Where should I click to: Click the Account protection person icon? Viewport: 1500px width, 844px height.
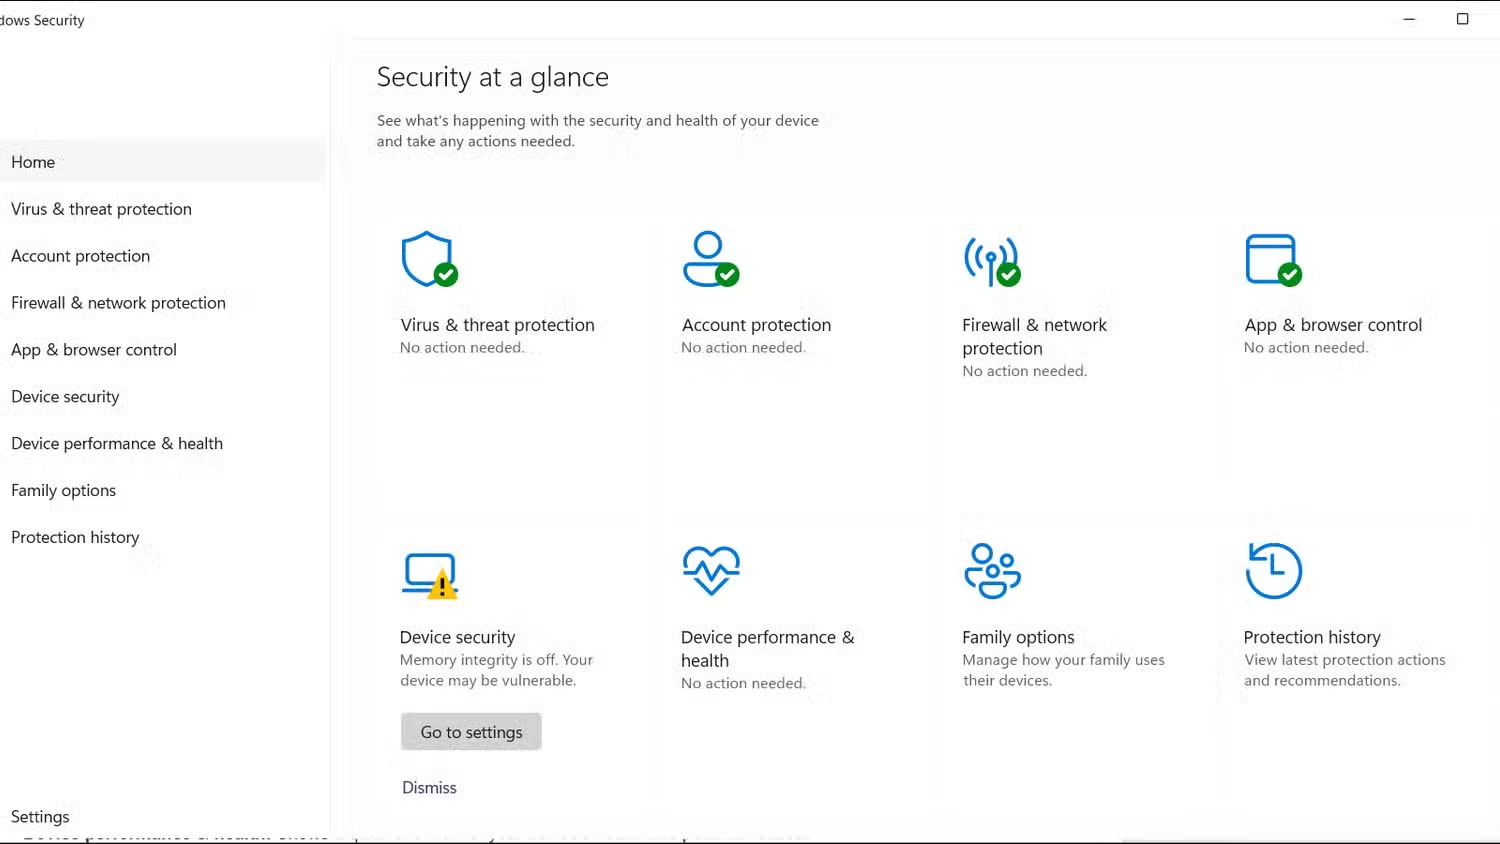(711, 259)
